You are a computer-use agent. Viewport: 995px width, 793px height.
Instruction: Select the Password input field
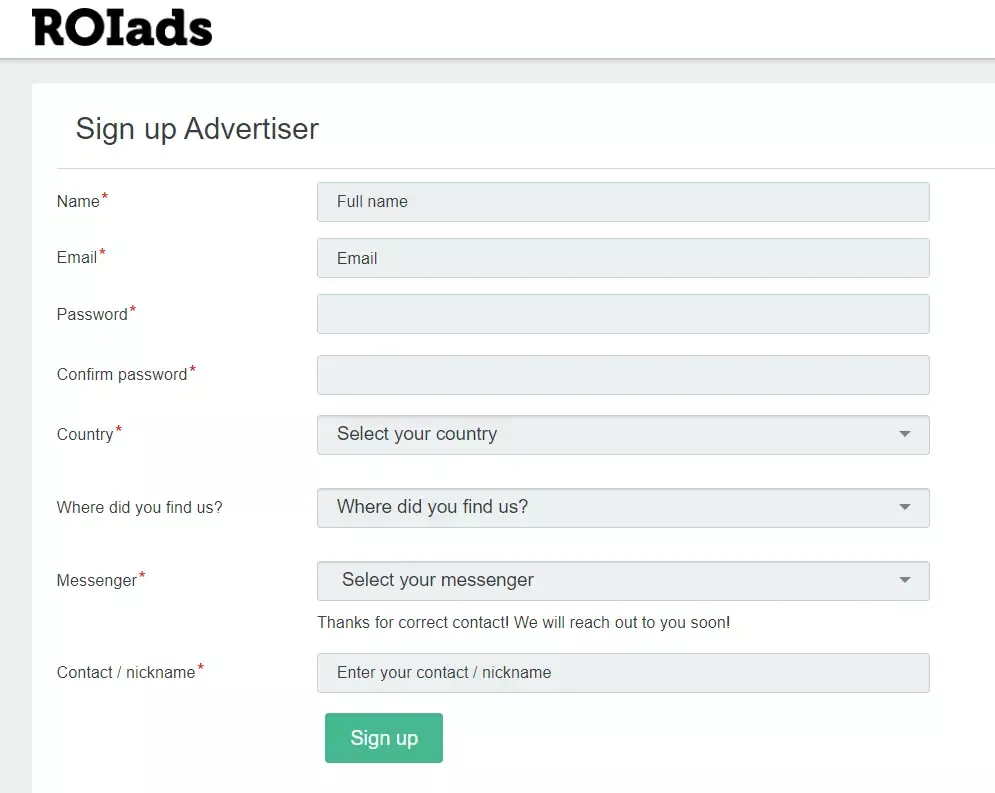tap(622, 314)
